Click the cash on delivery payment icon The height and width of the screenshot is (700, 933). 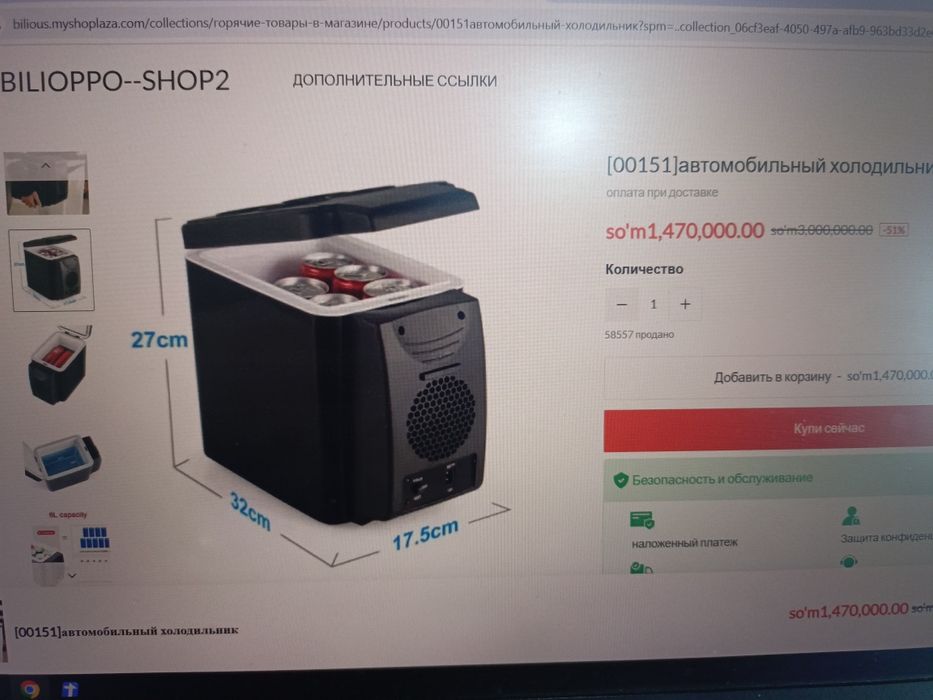pos(642,520)
